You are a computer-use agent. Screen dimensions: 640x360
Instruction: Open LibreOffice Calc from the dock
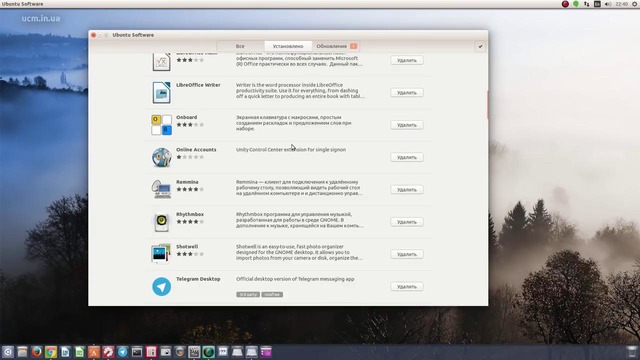pyautogui.click(x=79, y=352)
